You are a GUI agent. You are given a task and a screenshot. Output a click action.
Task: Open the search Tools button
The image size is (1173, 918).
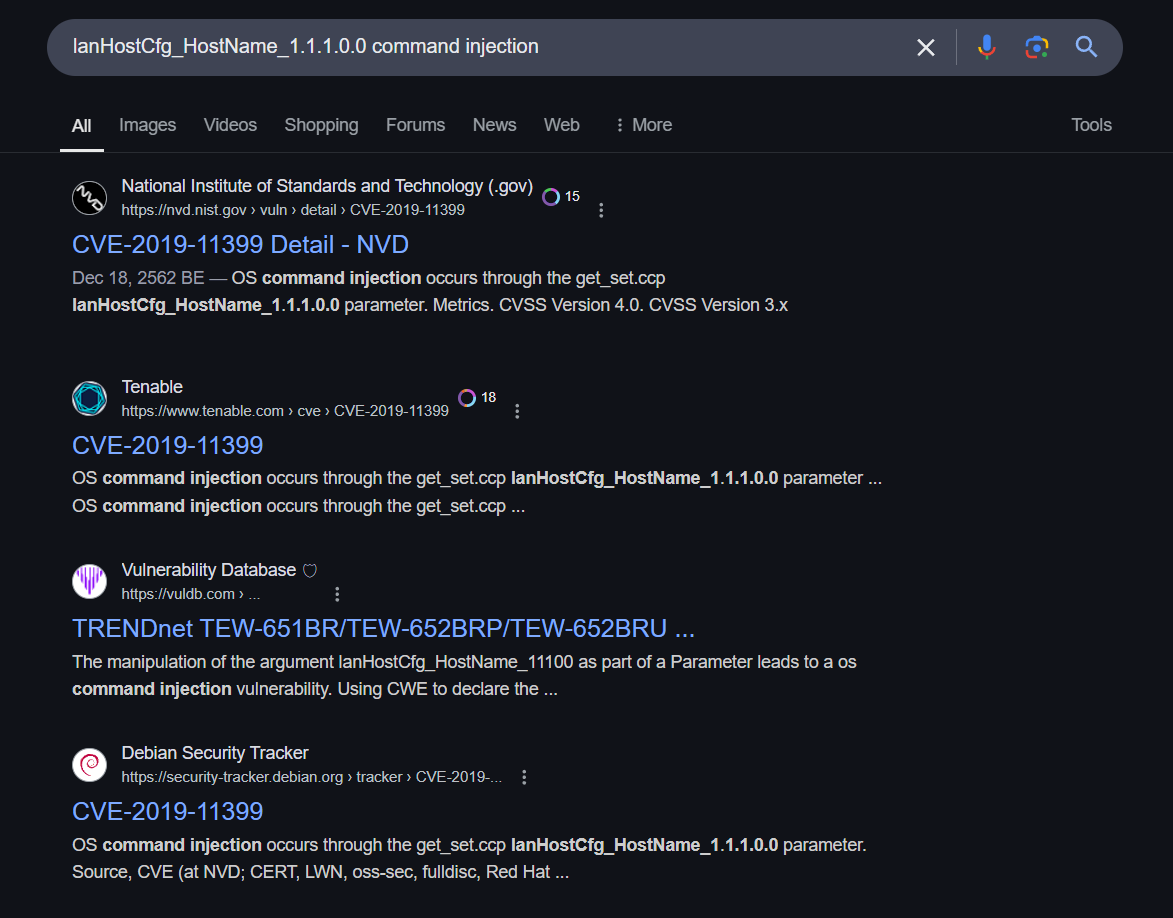[1091, 125]
